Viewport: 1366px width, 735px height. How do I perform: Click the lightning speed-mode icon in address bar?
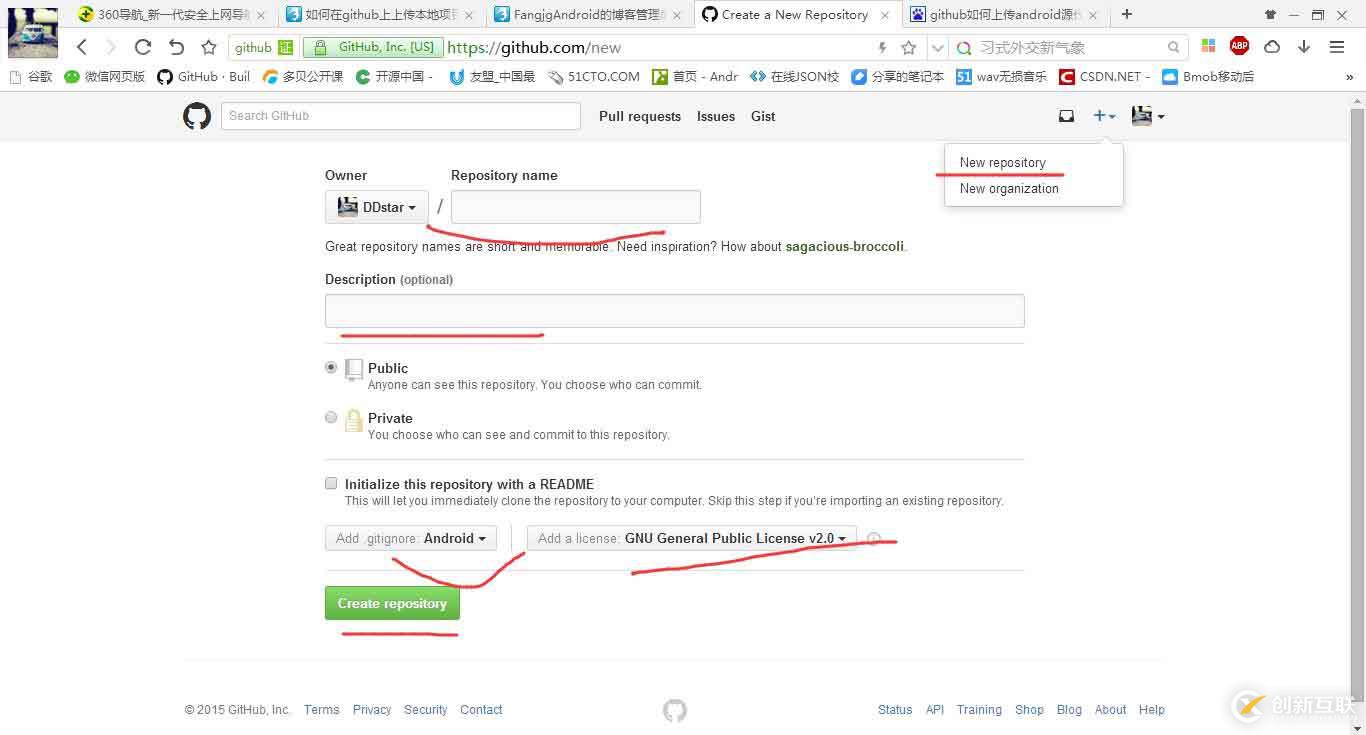pyautogui.click(x=882, y=47)
